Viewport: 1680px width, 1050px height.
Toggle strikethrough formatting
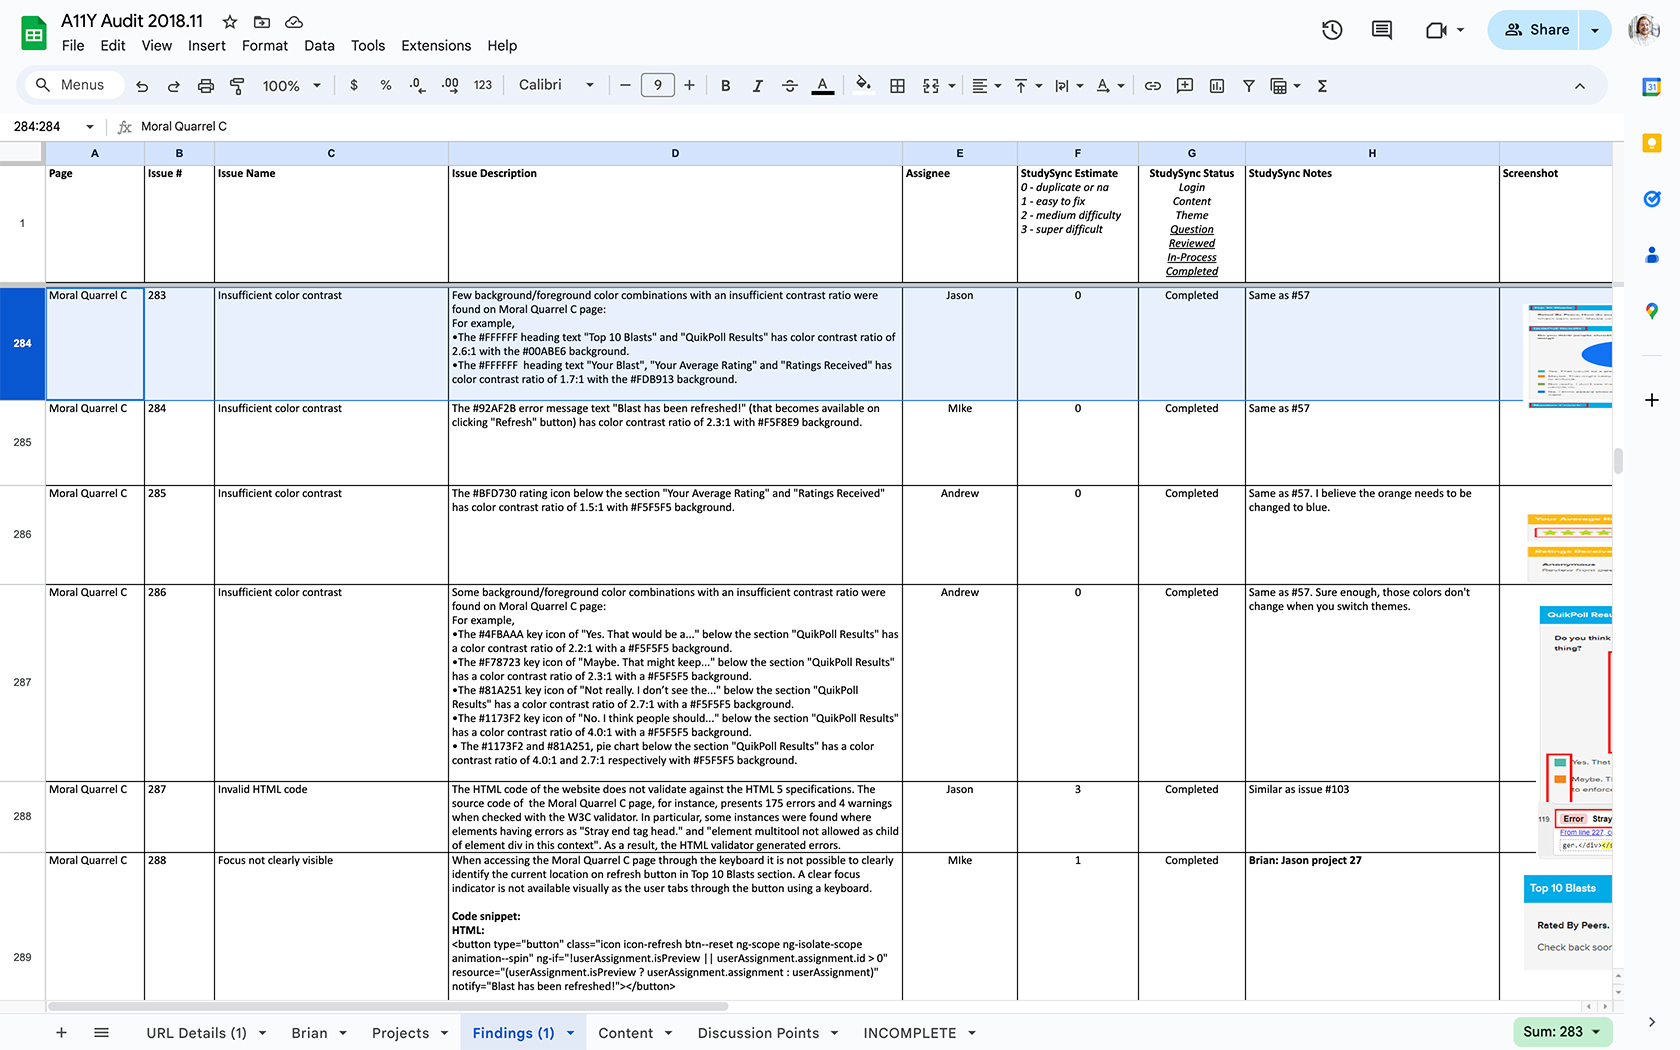[x=790, y=86]
